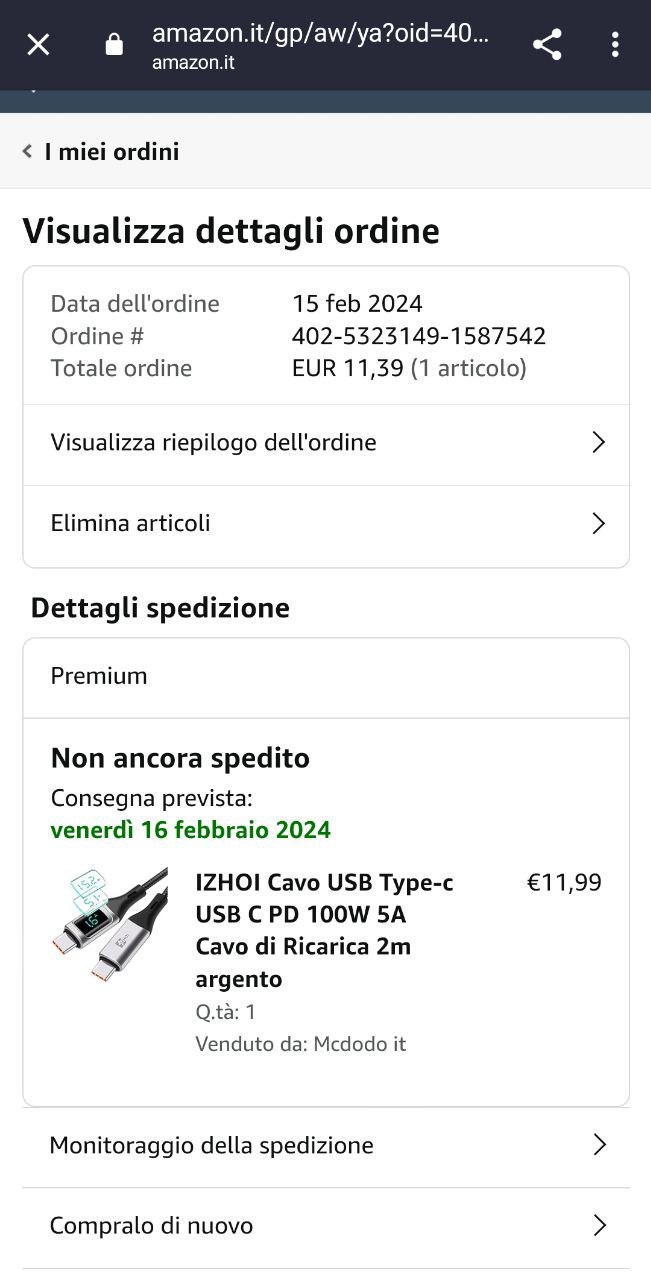Tap chevron next to Elimina articoli
Screen dimensions: 651x1280
[599, 523]
